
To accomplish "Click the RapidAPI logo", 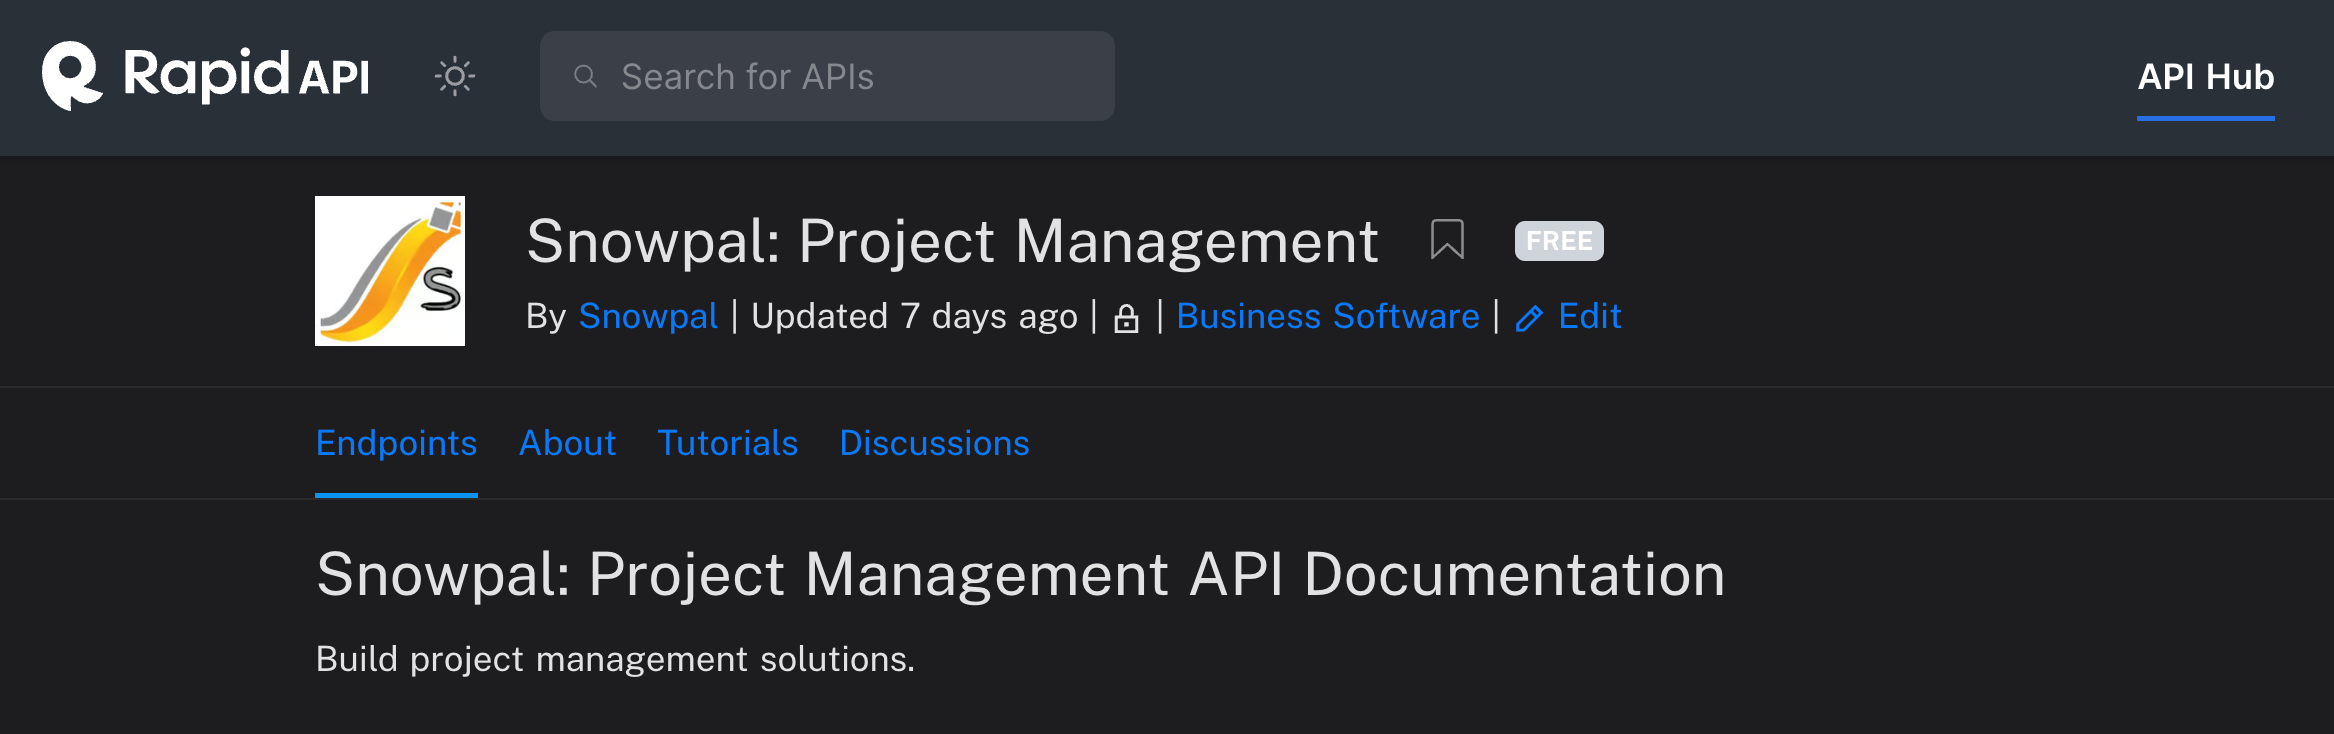I will (205, 76).
